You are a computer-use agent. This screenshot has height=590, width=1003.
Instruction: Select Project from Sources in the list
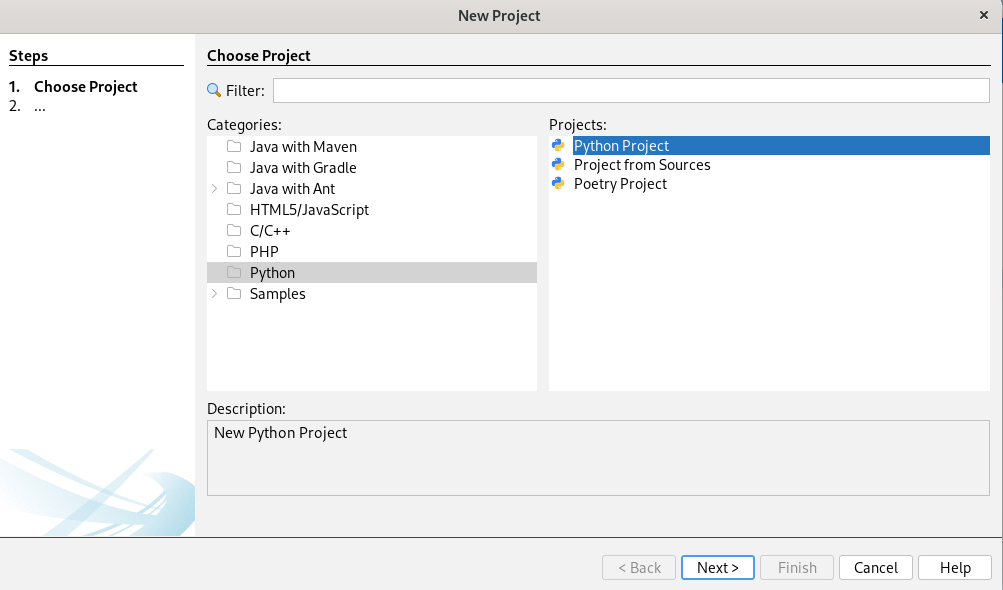642,165
